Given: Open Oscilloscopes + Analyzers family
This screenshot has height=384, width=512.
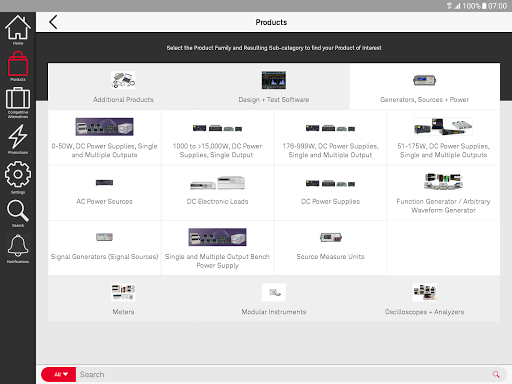Looking at the screenshot, I should [x=425, y=299].
